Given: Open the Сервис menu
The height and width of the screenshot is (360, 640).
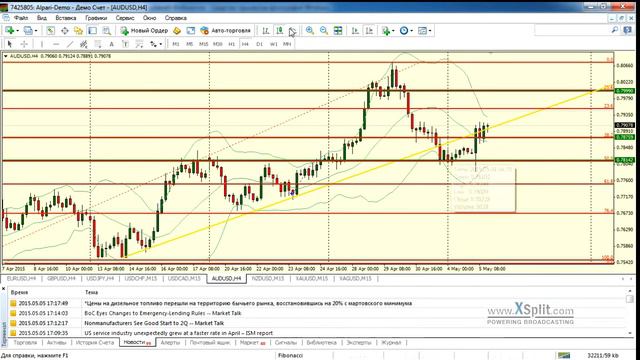Looking at the screenshot, I should click(x=125, y=18).
